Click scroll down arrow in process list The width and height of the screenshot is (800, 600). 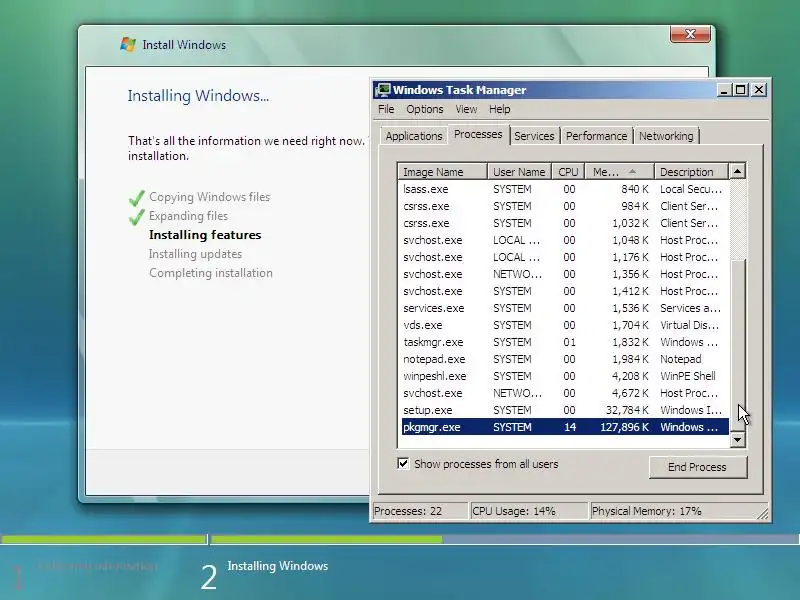[x=737, y=439]
